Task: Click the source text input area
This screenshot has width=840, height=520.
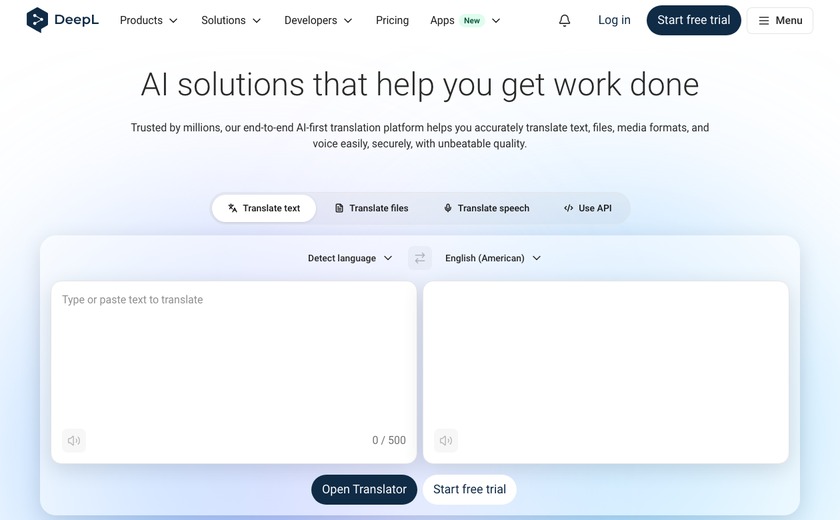Action: (234, 372)
